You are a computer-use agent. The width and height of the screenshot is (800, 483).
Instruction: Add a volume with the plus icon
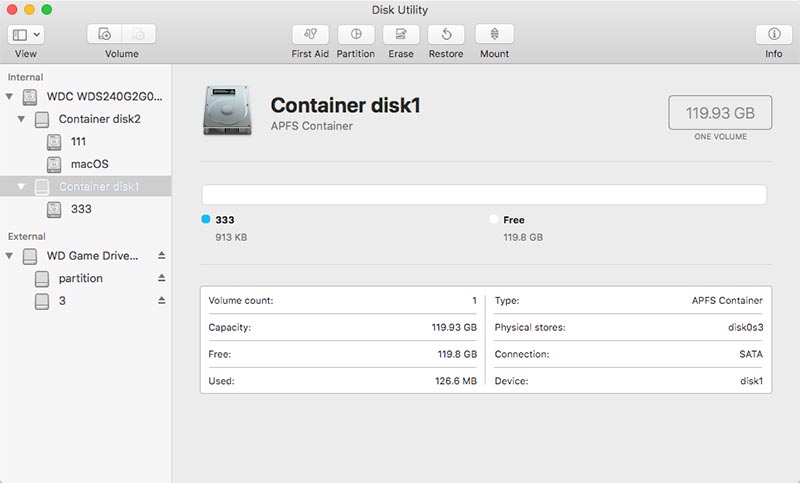tap(106, 34)
